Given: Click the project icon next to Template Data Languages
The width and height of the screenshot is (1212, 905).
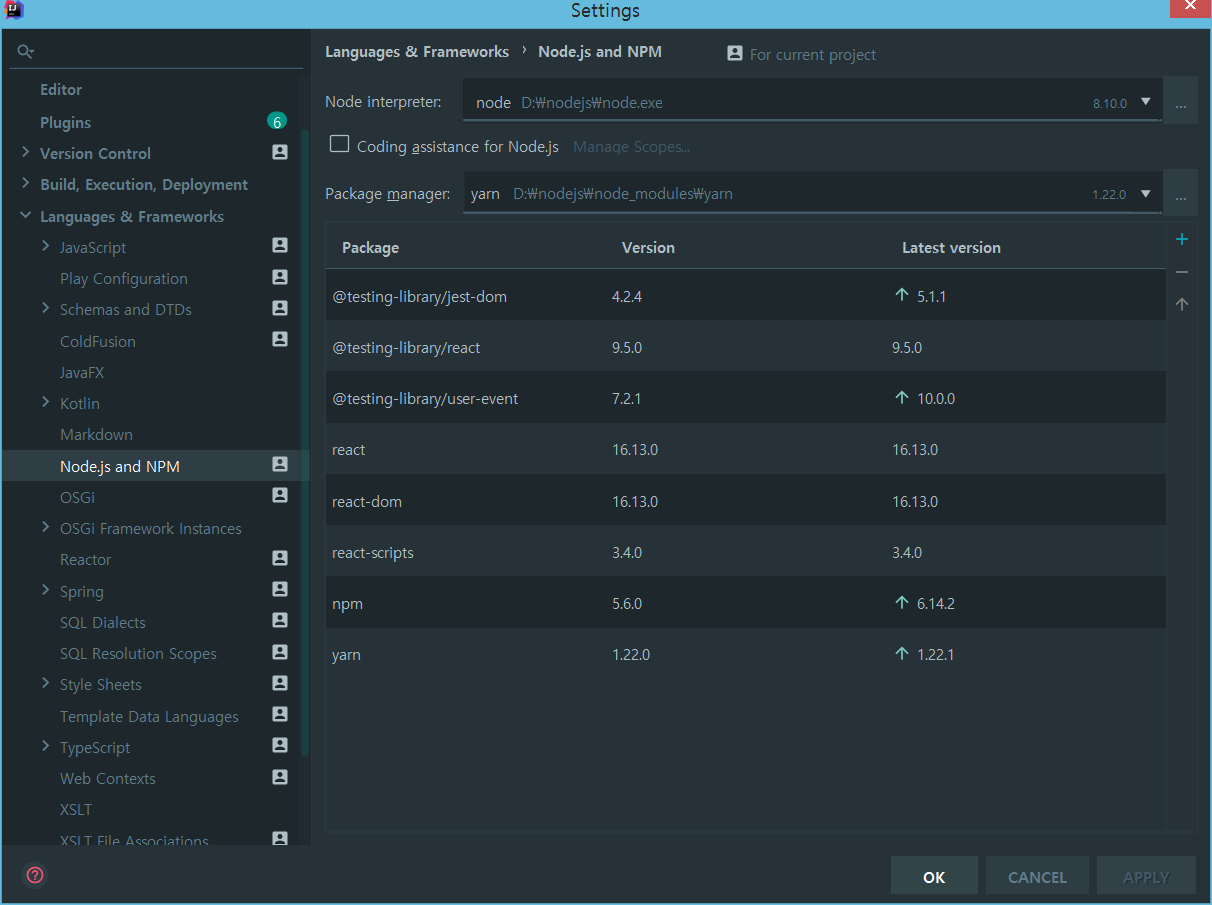Looking at the screenshot, I should pos(280,715).
